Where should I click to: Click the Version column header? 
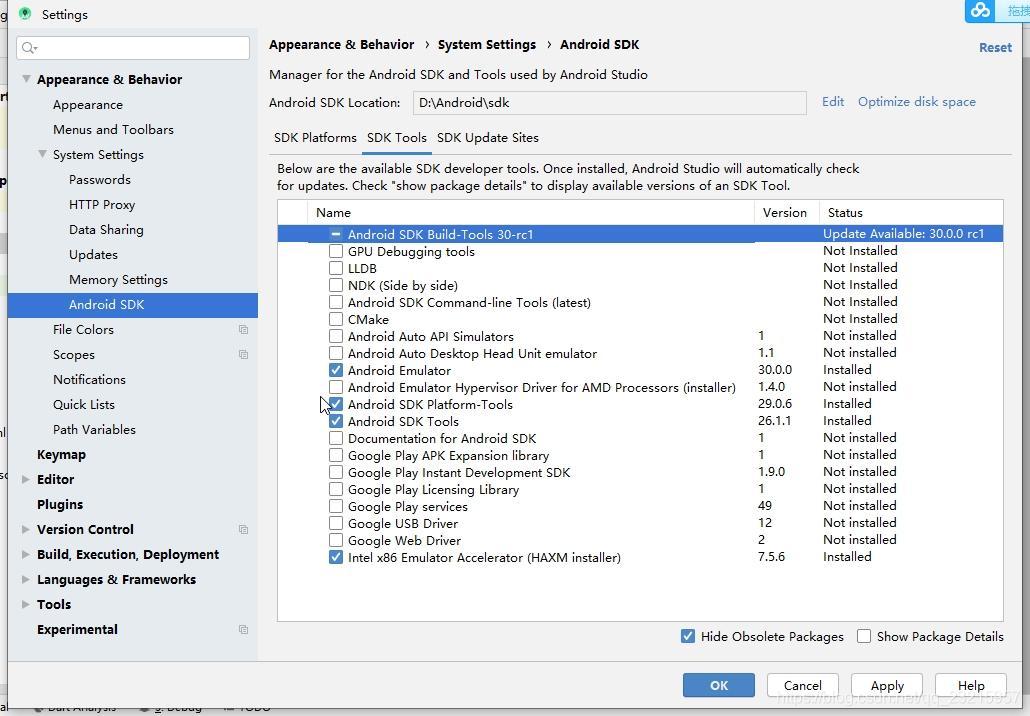tap(786, 213)
